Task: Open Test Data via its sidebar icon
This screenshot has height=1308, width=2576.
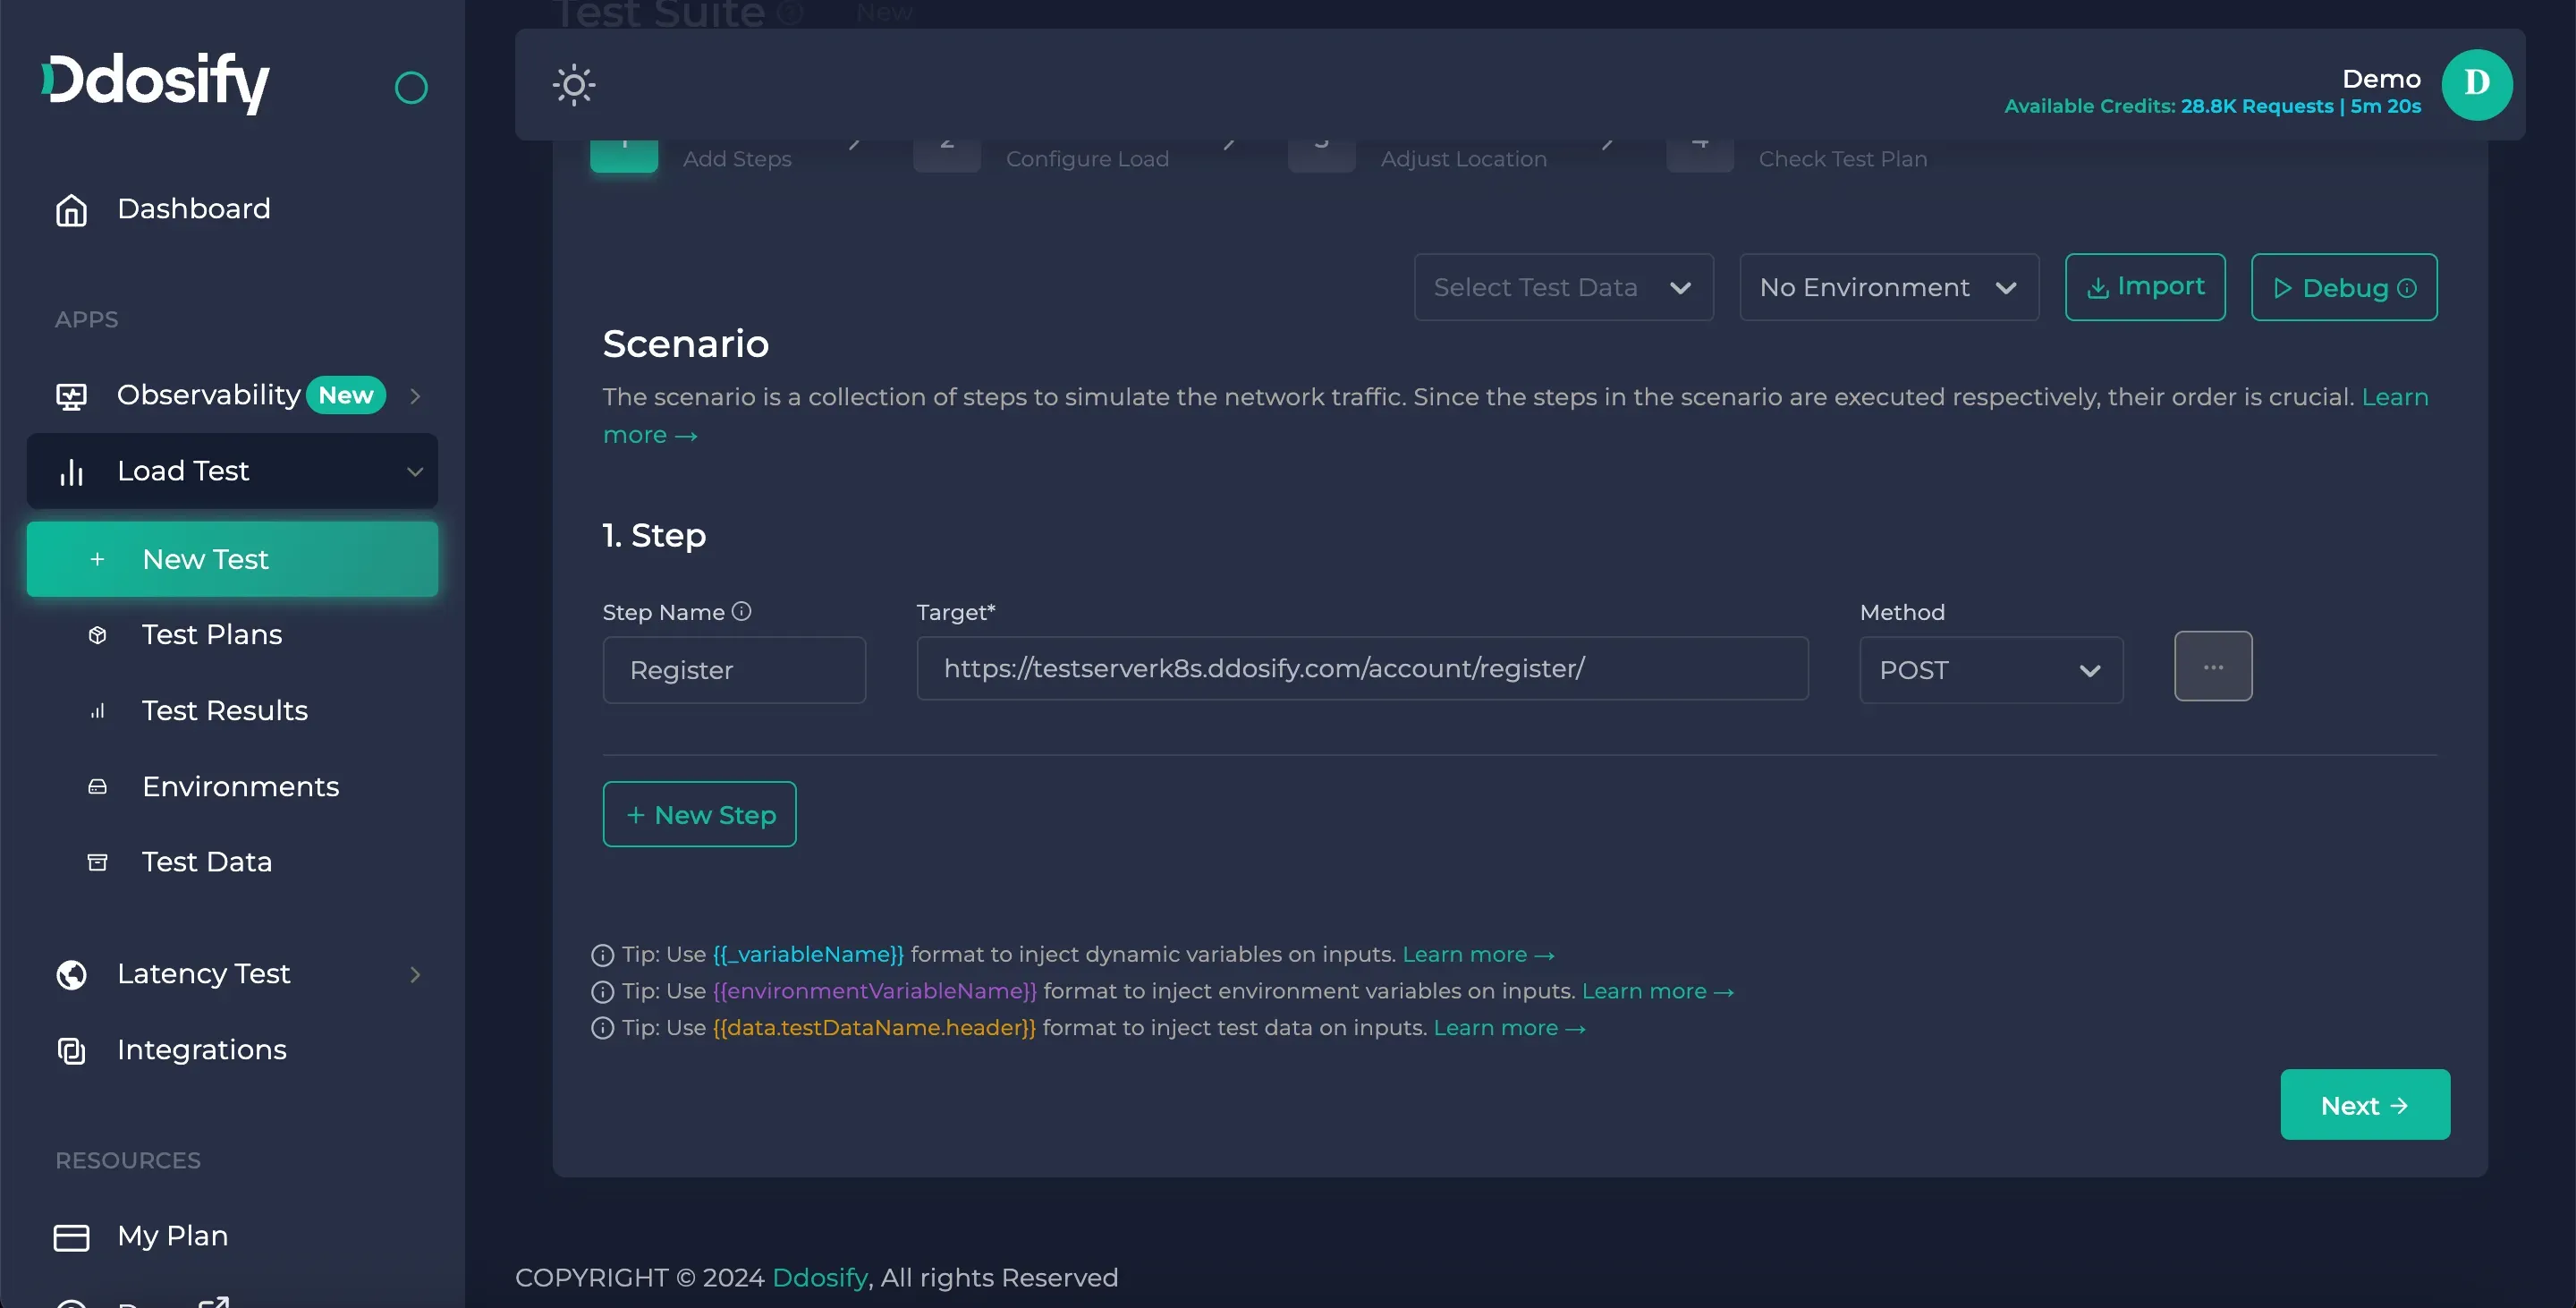Action: pos(97,861)
